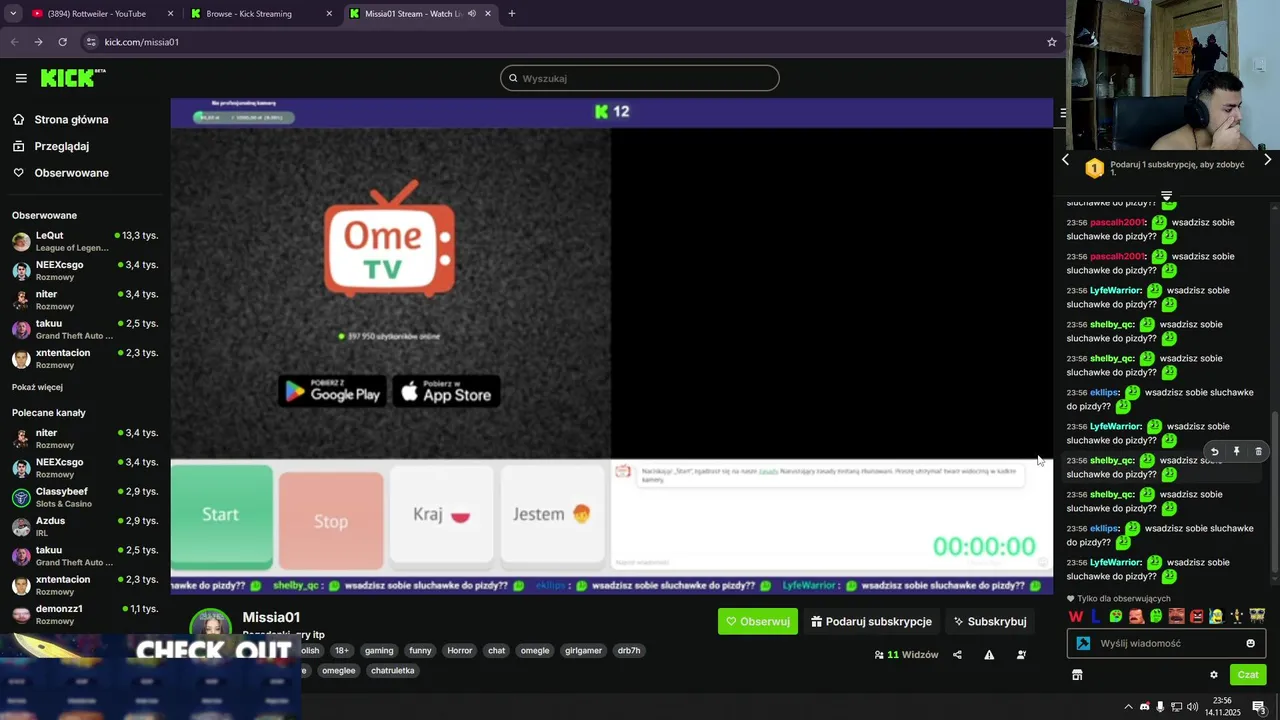Click the reply icon on hovered message
This screenshot has height=720, width=1280.
click(x=1214, y=452)
